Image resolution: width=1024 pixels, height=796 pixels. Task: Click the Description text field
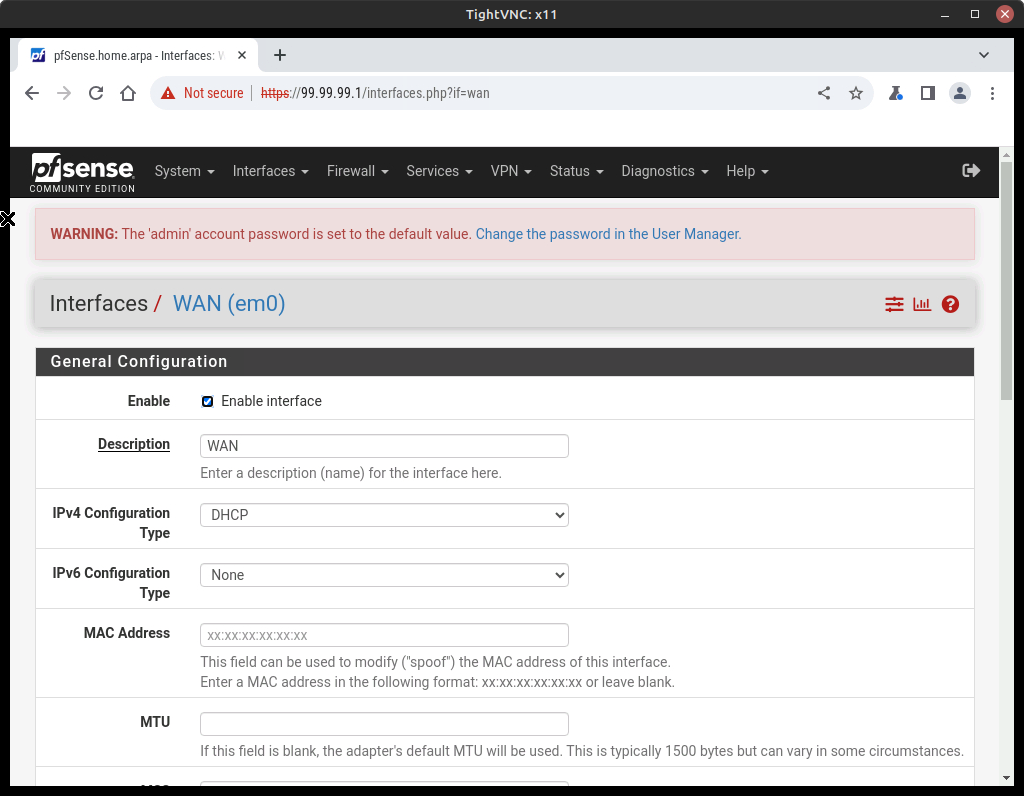pos(384,446)
